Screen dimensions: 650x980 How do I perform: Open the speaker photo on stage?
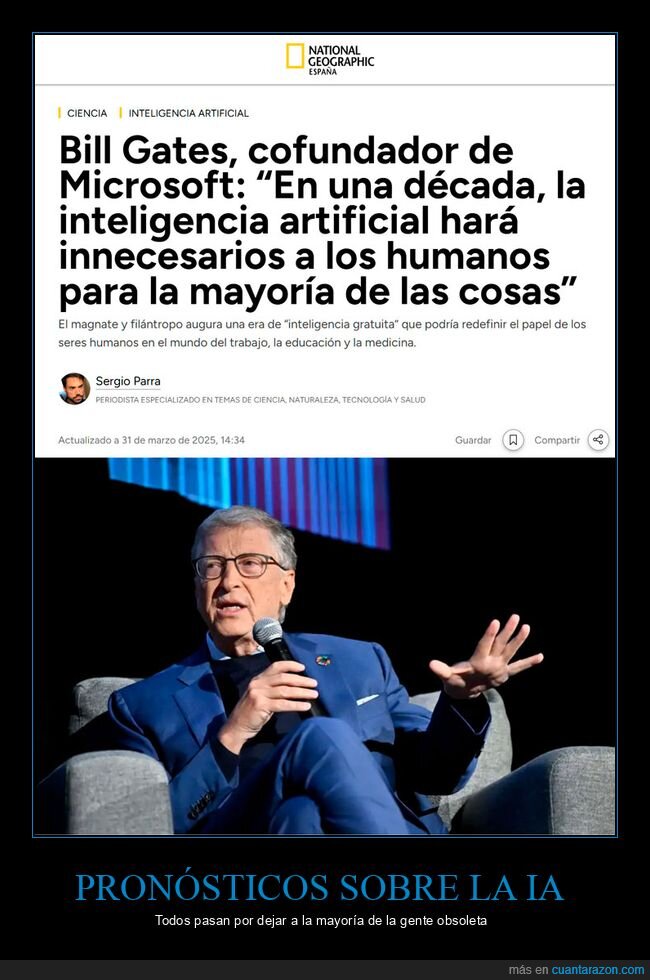(x=325, y=646)
